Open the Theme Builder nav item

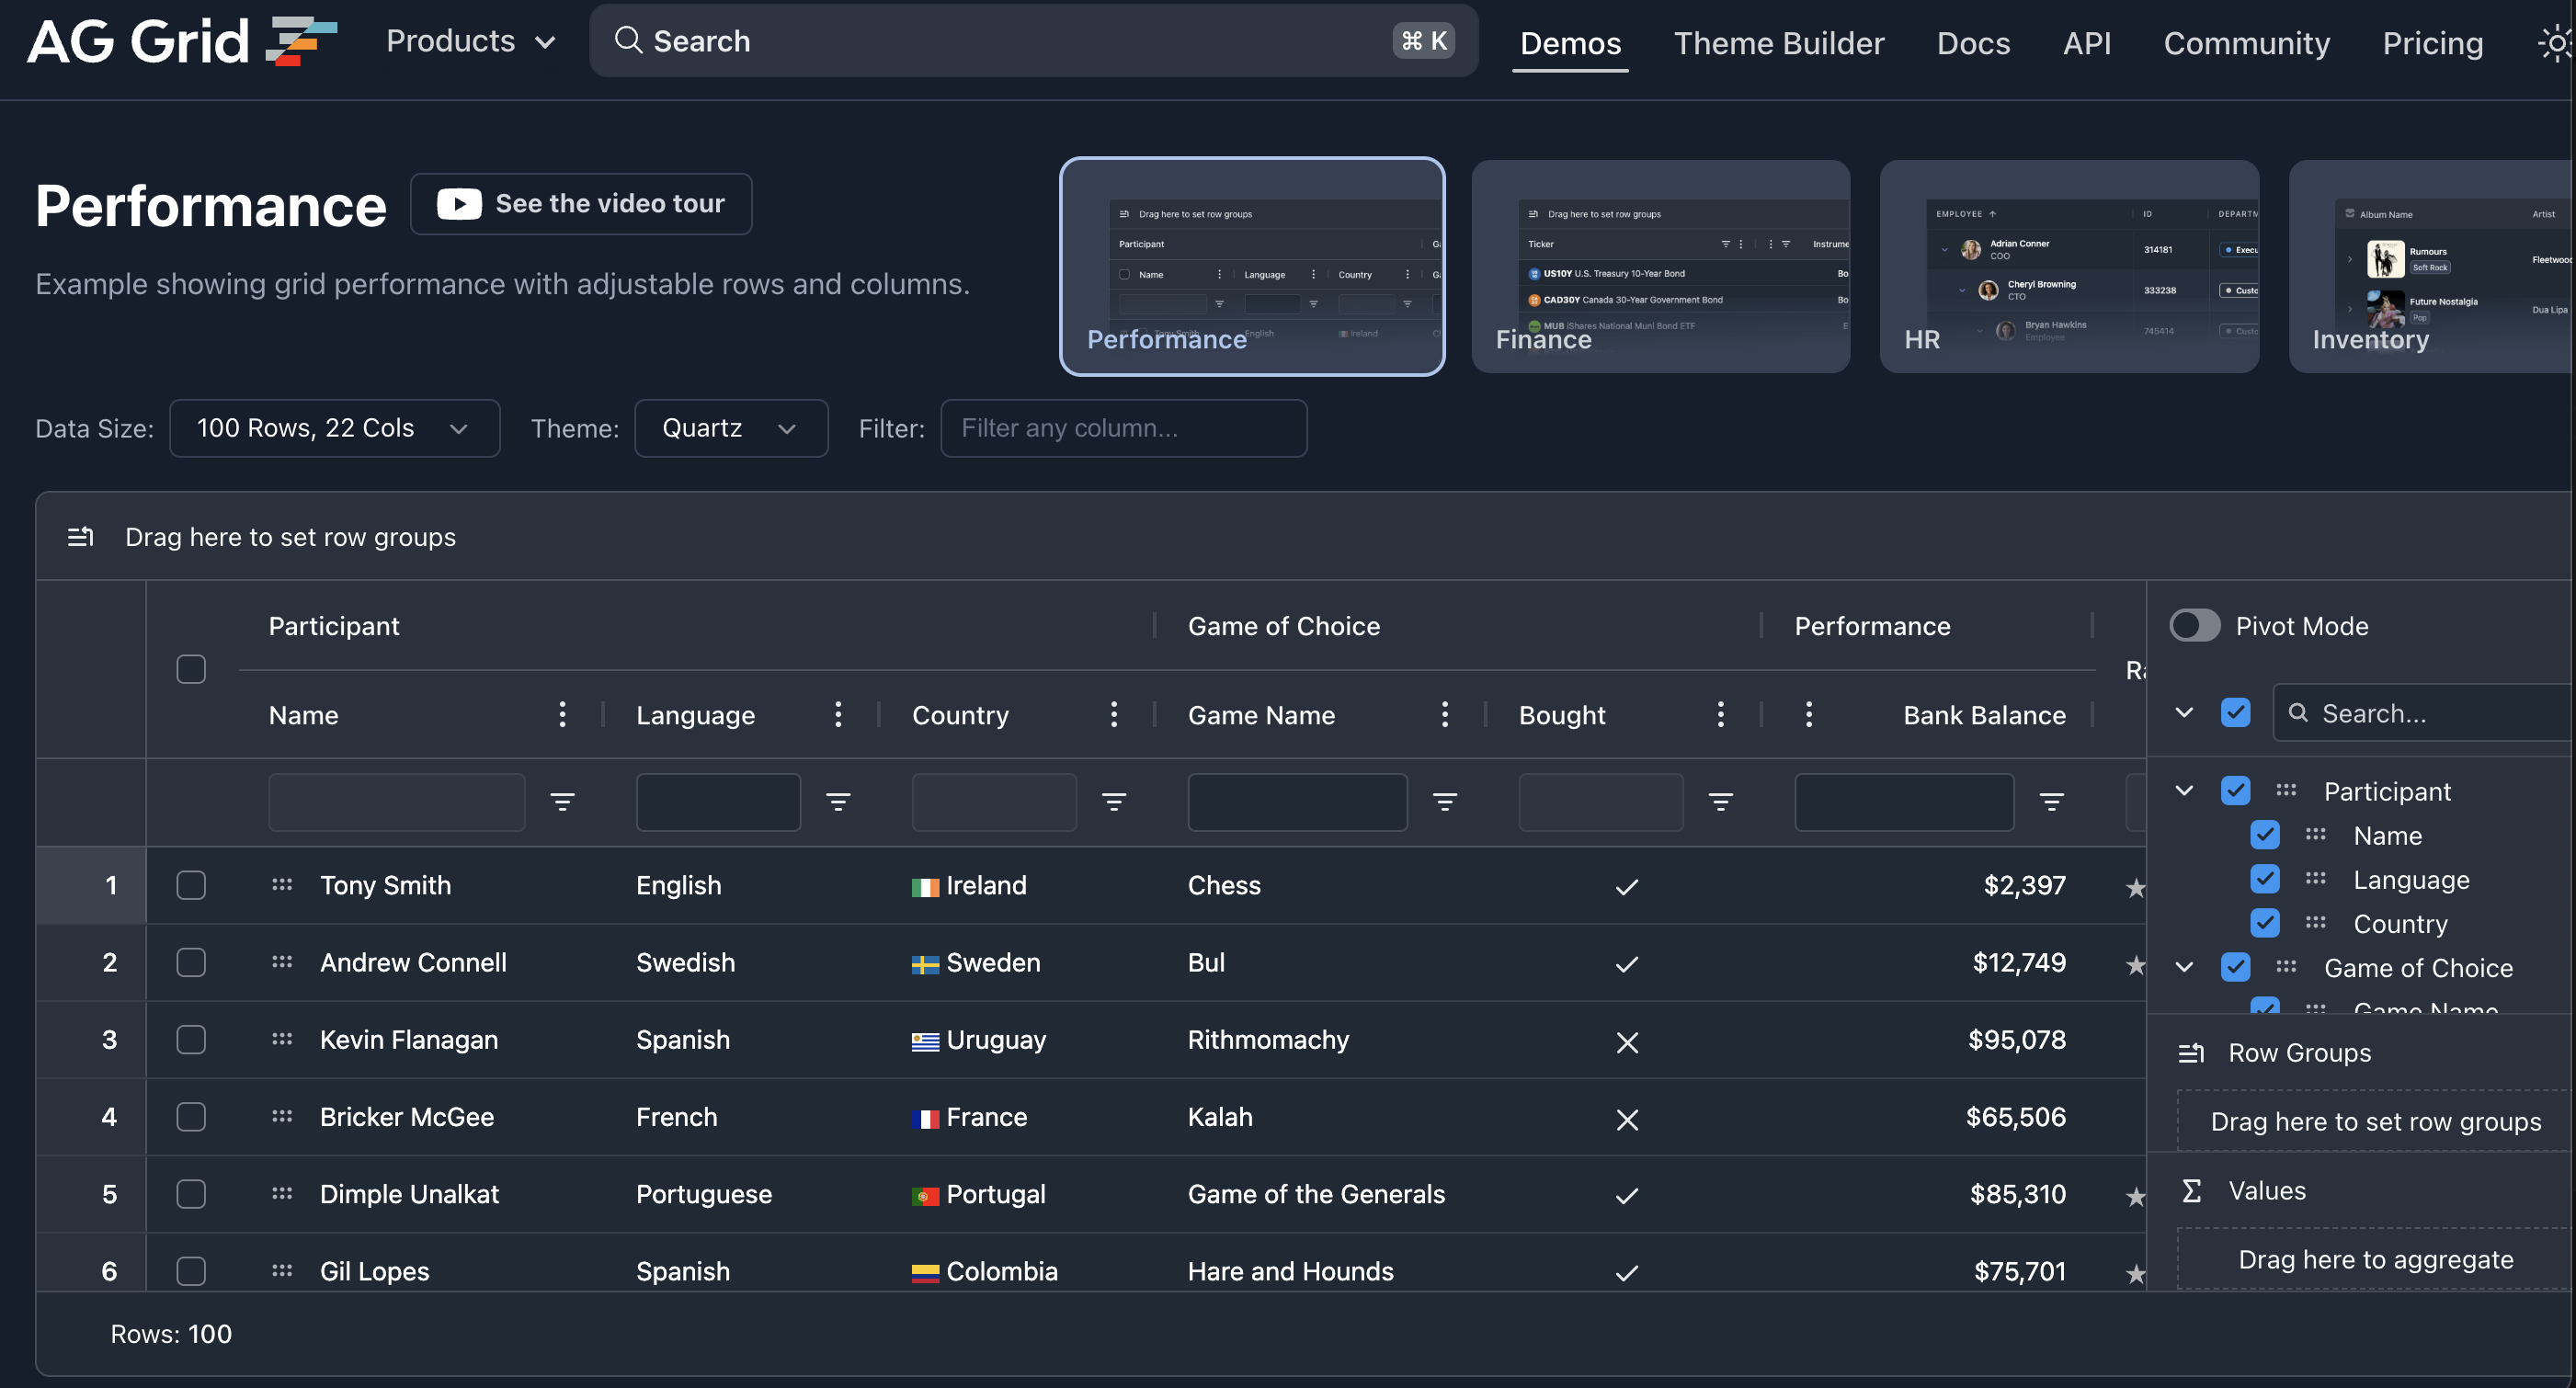(x=1778, y=43)
